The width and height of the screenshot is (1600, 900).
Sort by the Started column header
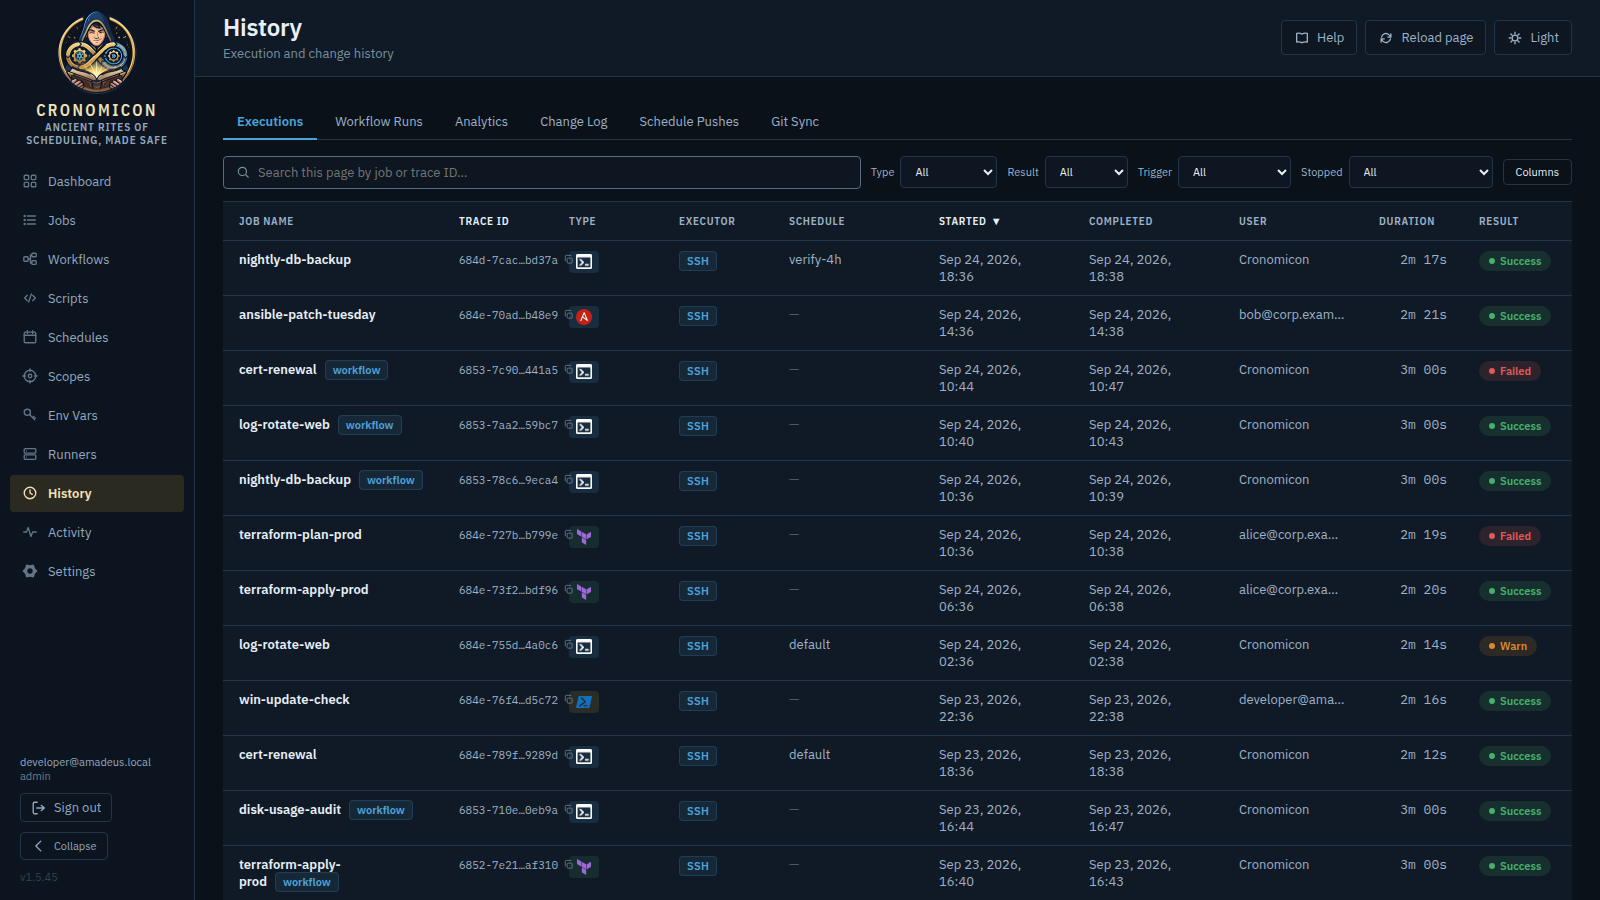(969, 221)
